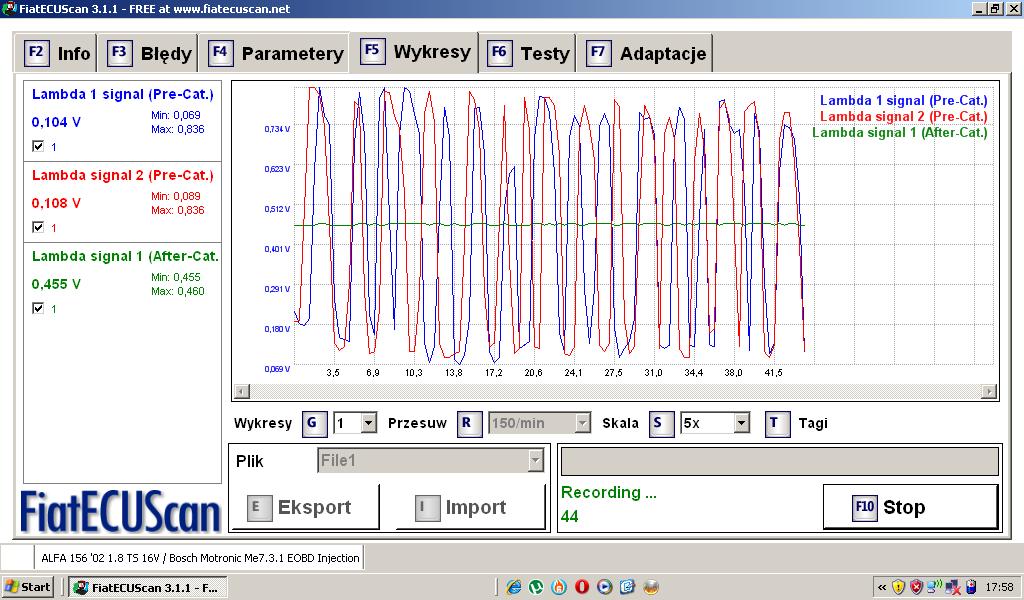Image resolution: width=1024 pixels, height=600 pixels.
Task: Click the G shortcut icon beside Wykresy
Action: 311,423
